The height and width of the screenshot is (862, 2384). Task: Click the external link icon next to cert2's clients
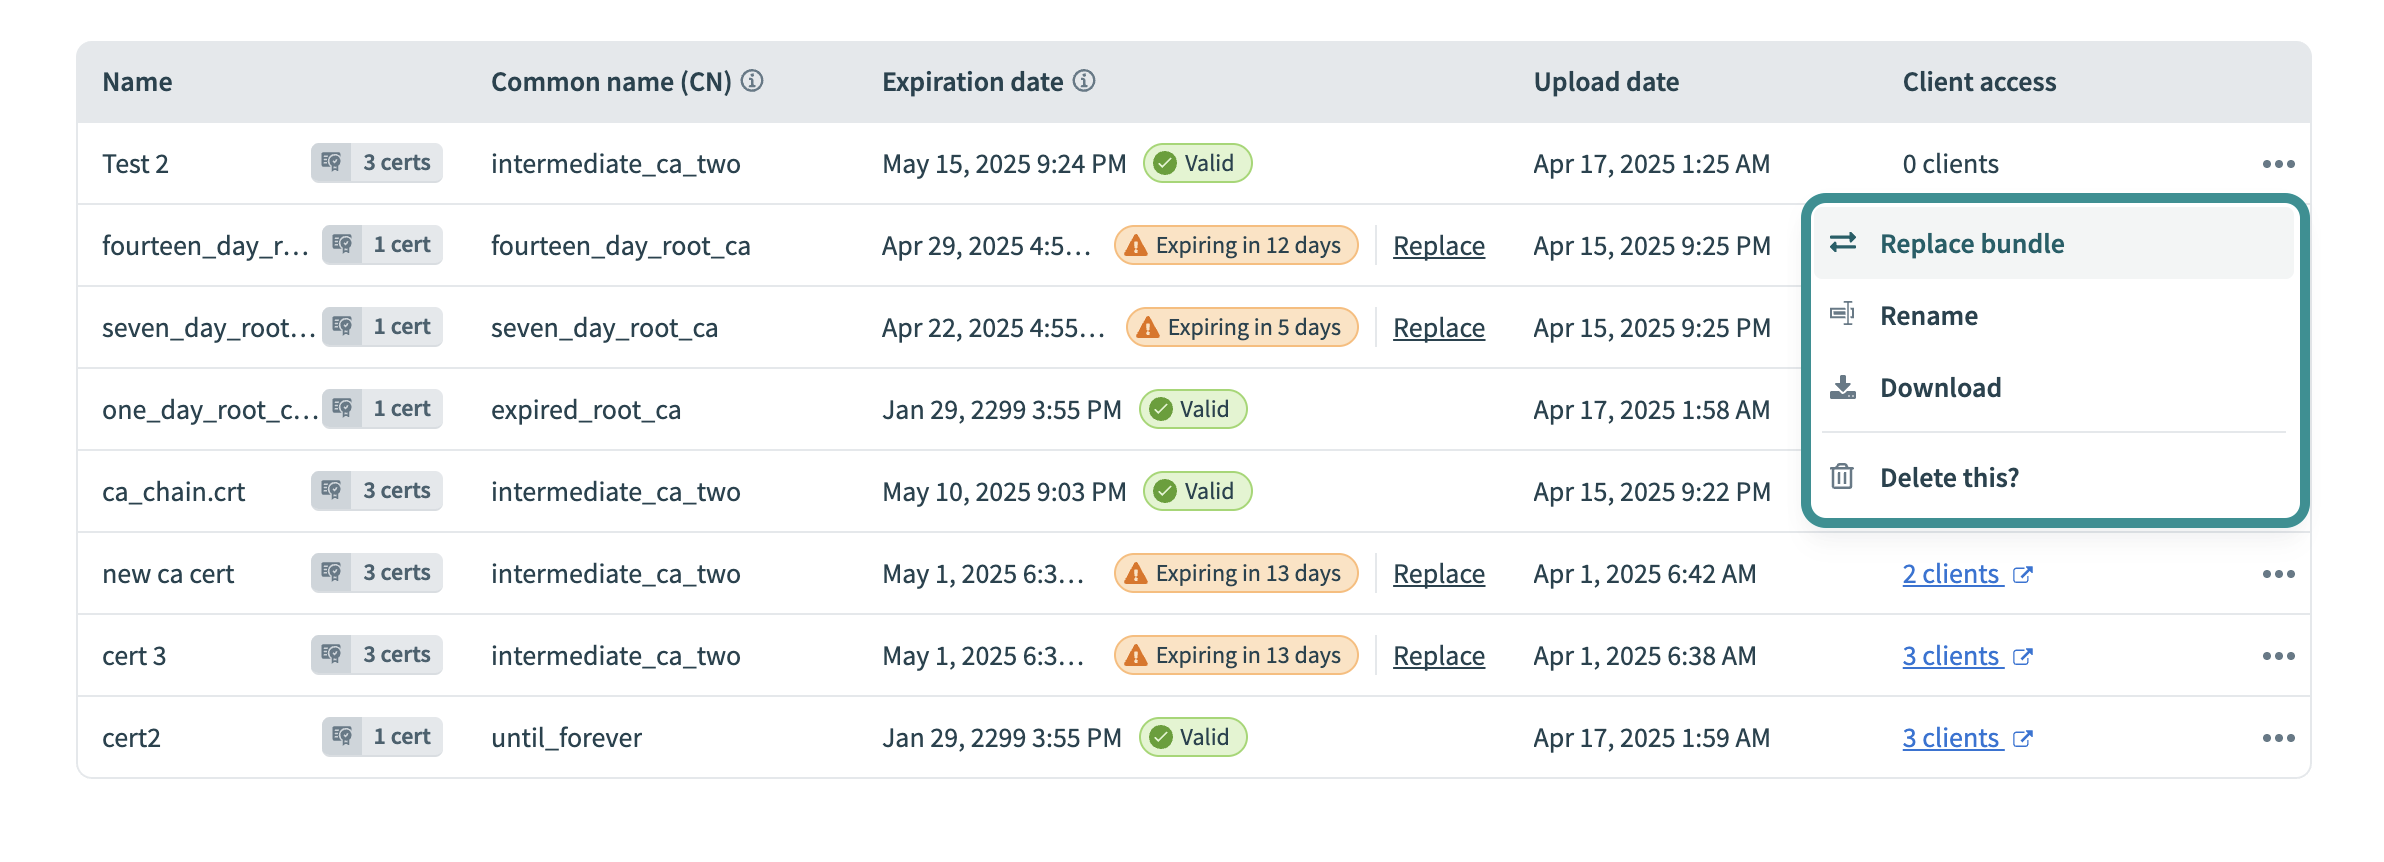coord(2022,738)
